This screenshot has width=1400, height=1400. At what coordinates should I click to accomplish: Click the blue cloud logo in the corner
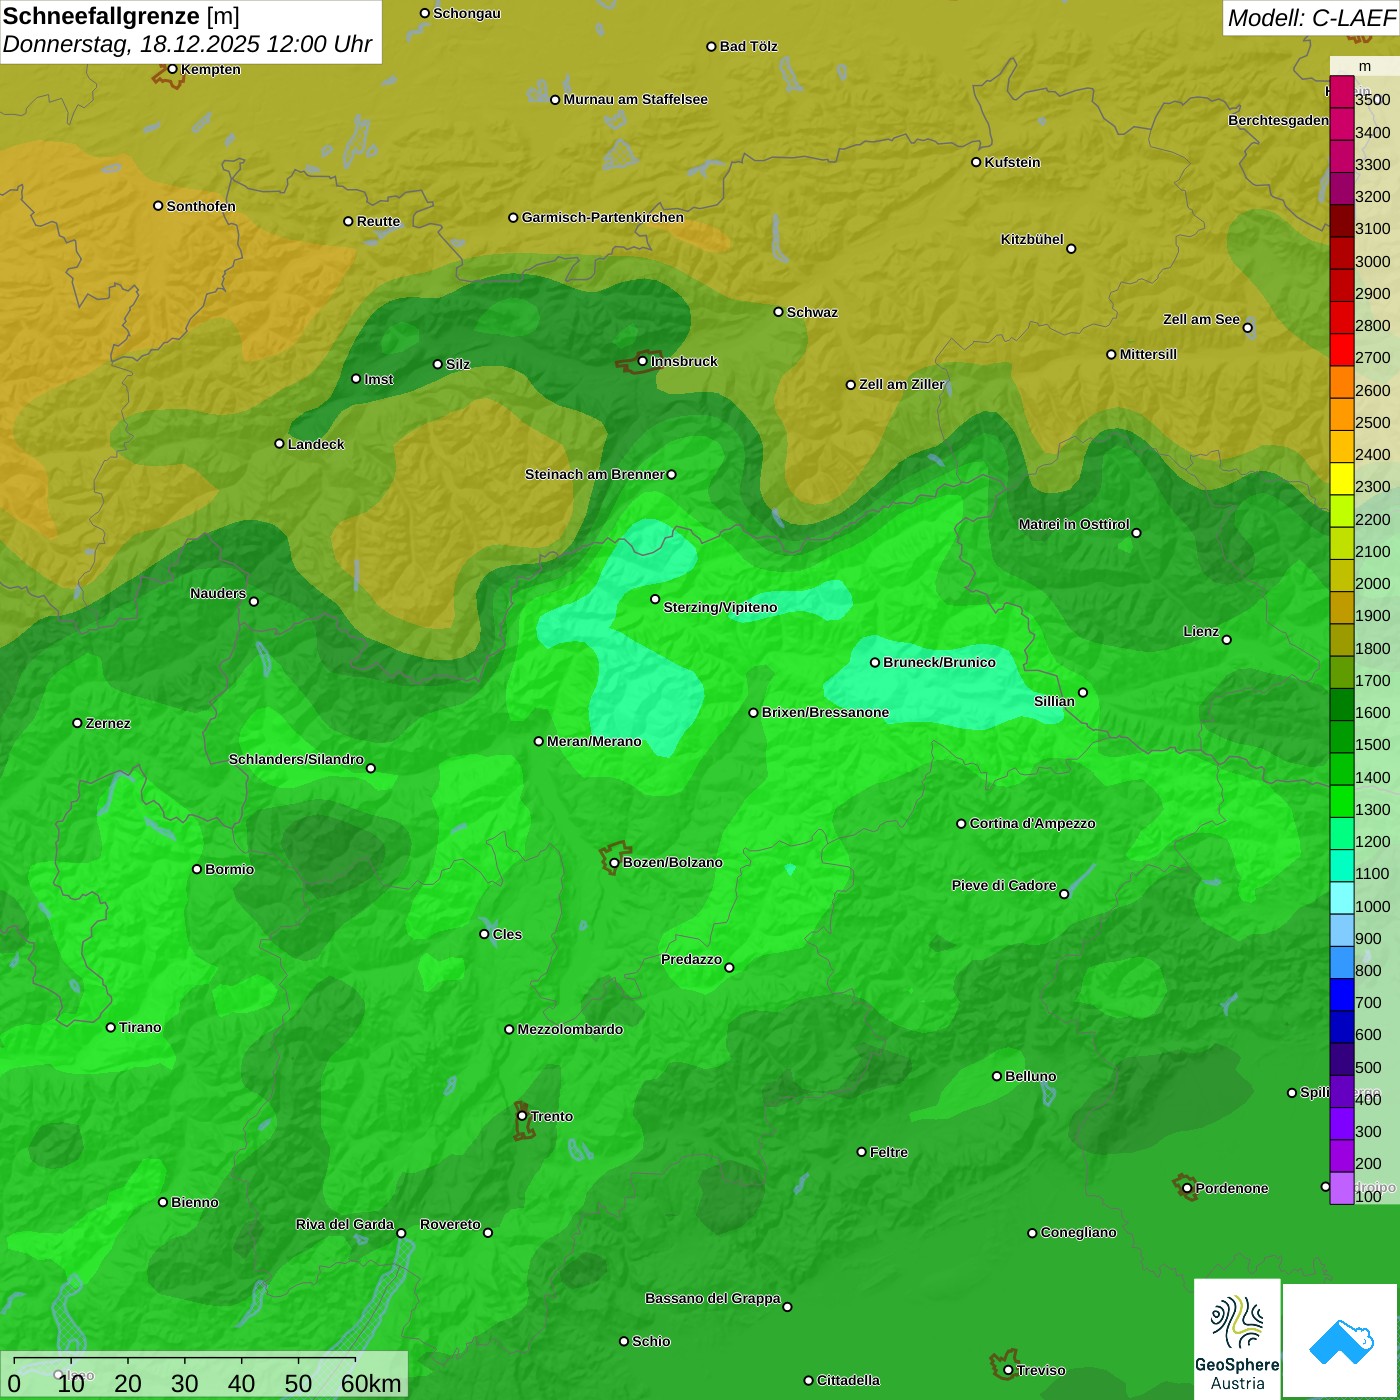coord(1340,1341)
